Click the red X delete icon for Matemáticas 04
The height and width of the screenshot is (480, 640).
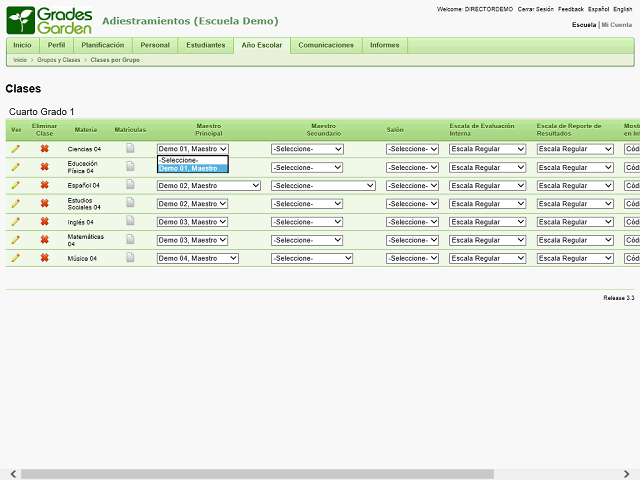[44, 239]
